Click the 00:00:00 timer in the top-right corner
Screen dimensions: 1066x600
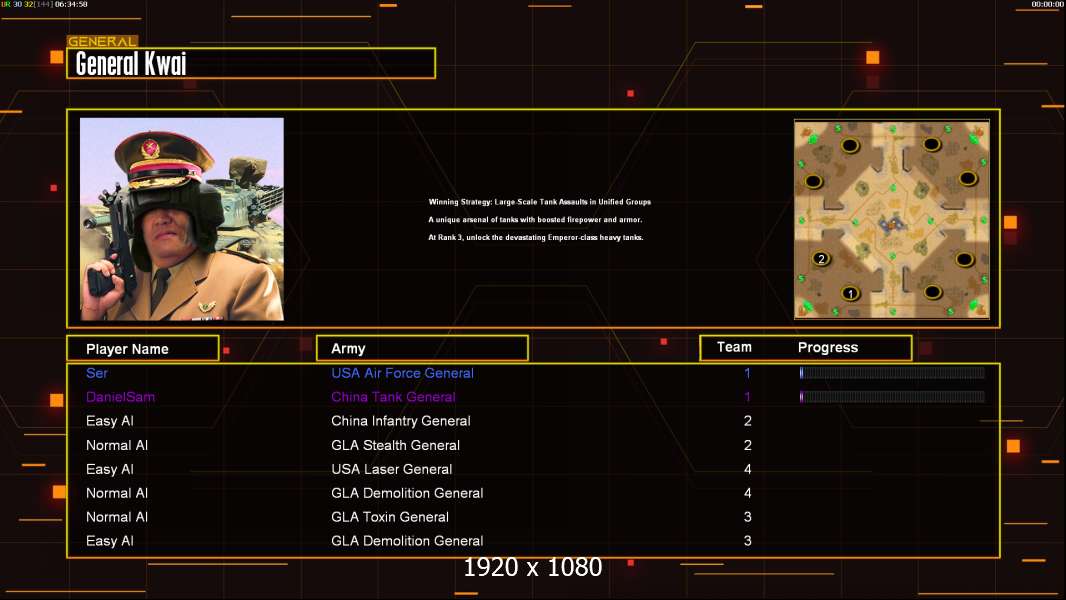point(1046,5)
